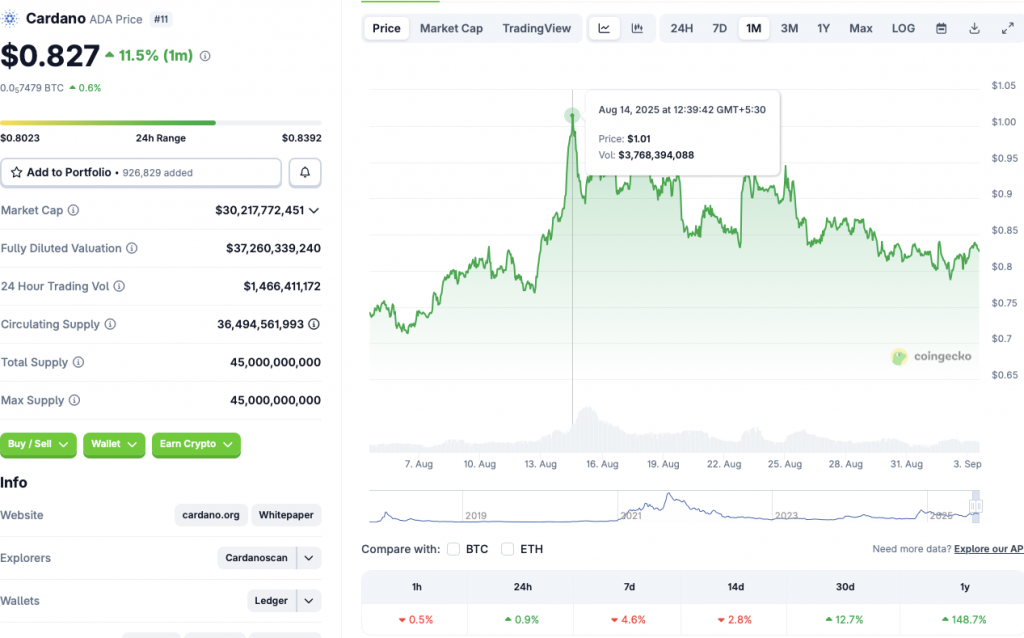Screen dimensions: 1024x638
Task: Select 3M time range
Action: click(790, 28)
